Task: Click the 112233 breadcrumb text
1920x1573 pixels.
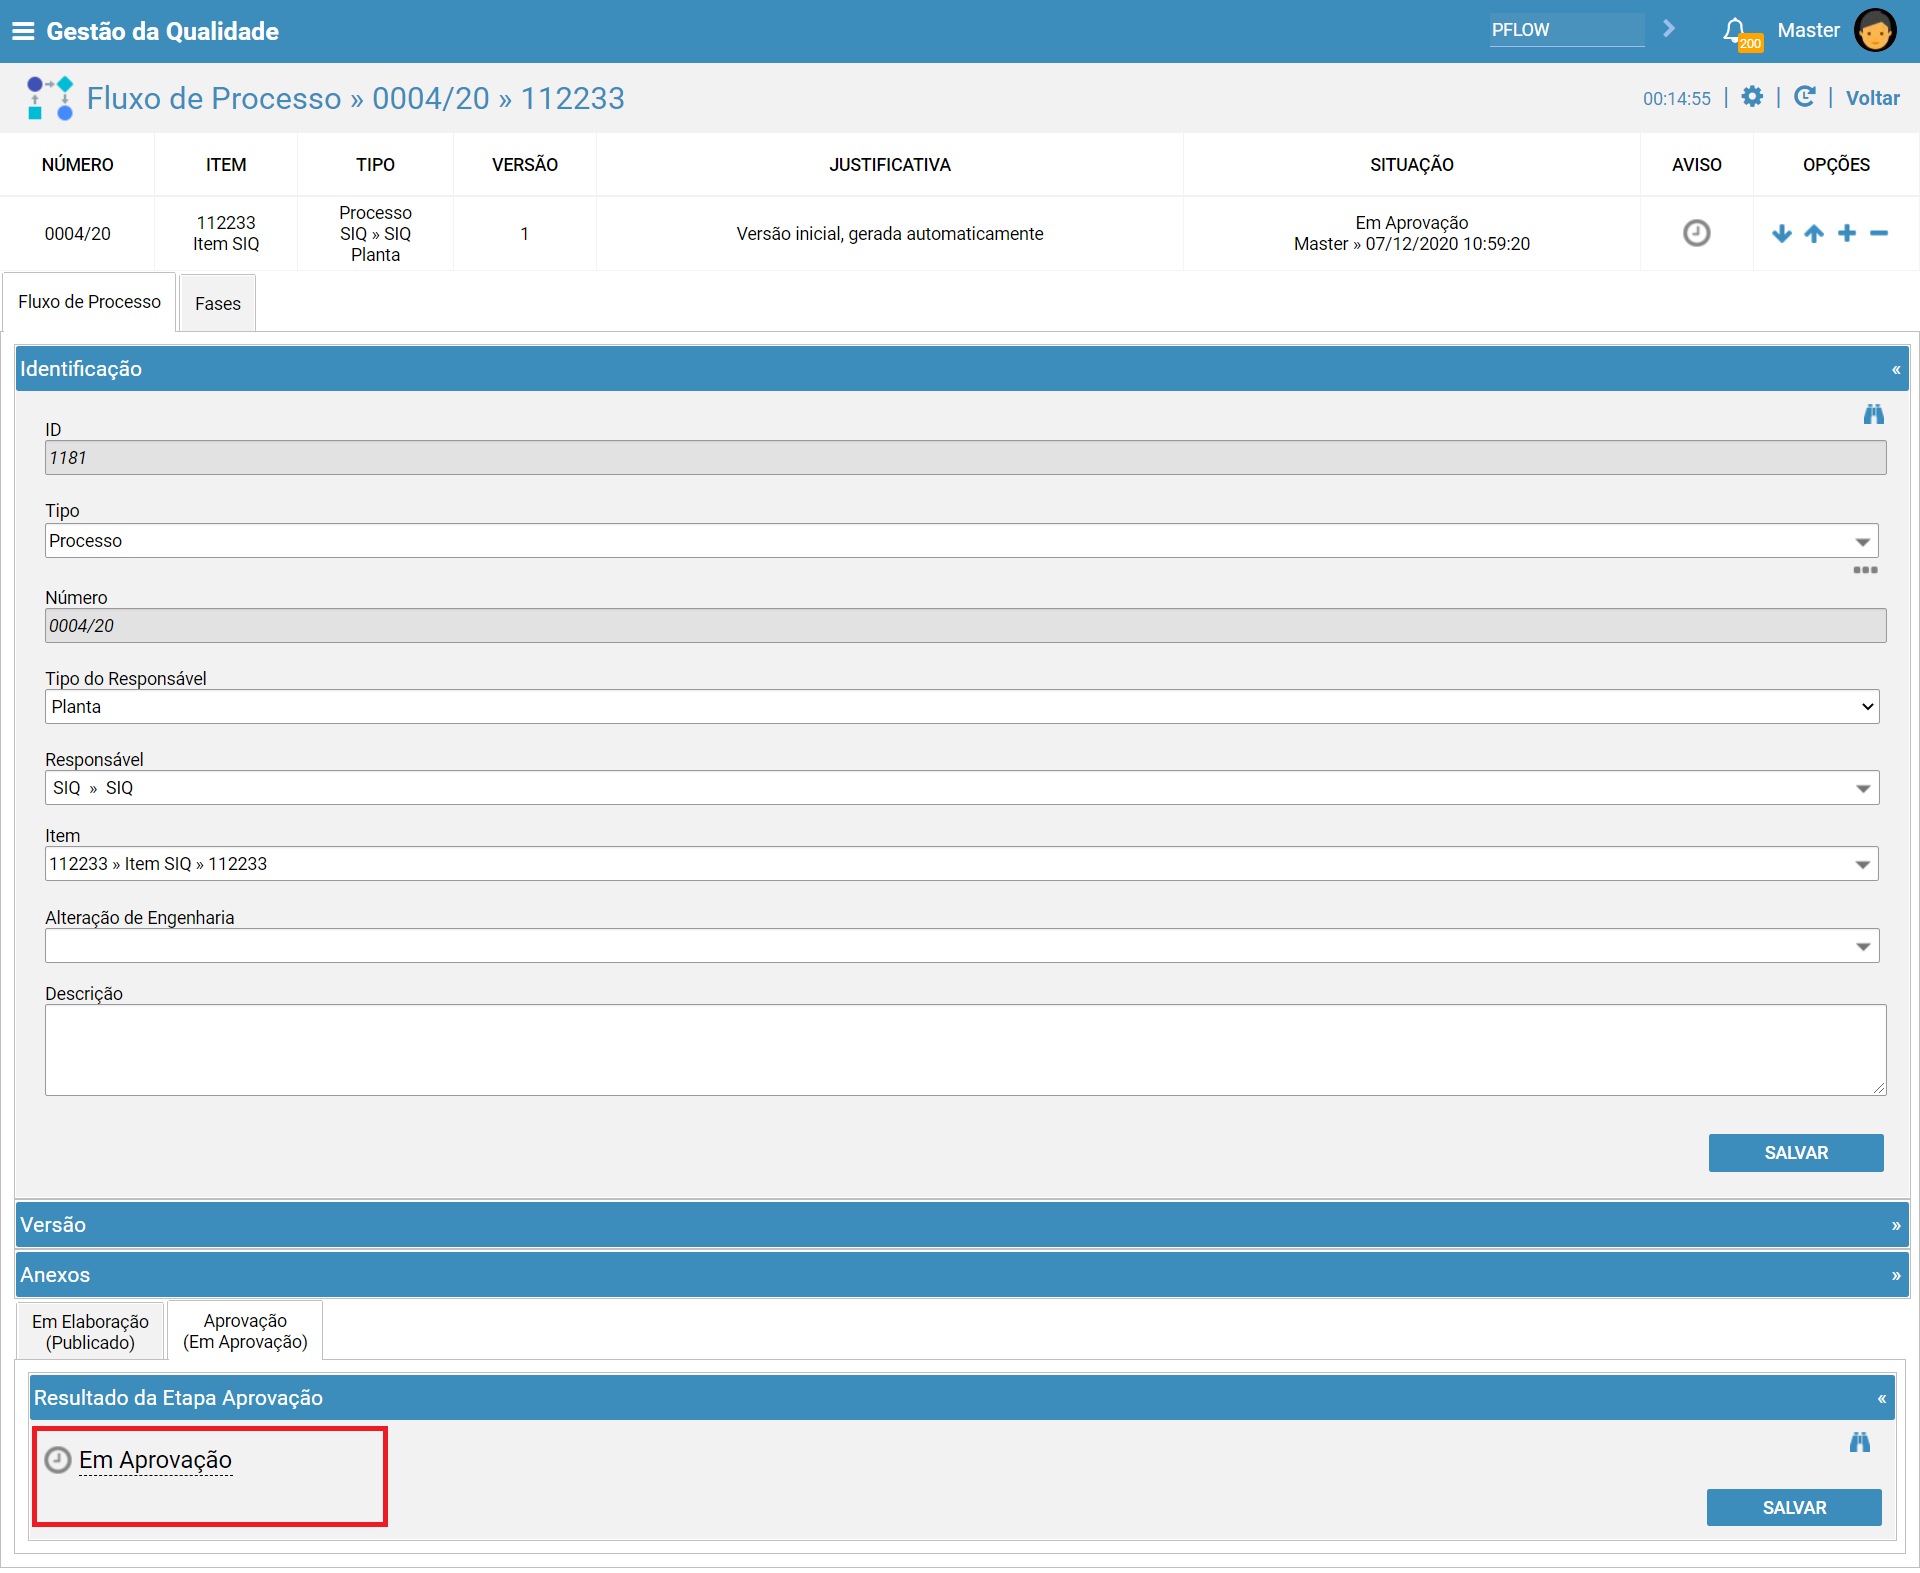Action: point(572,98)
